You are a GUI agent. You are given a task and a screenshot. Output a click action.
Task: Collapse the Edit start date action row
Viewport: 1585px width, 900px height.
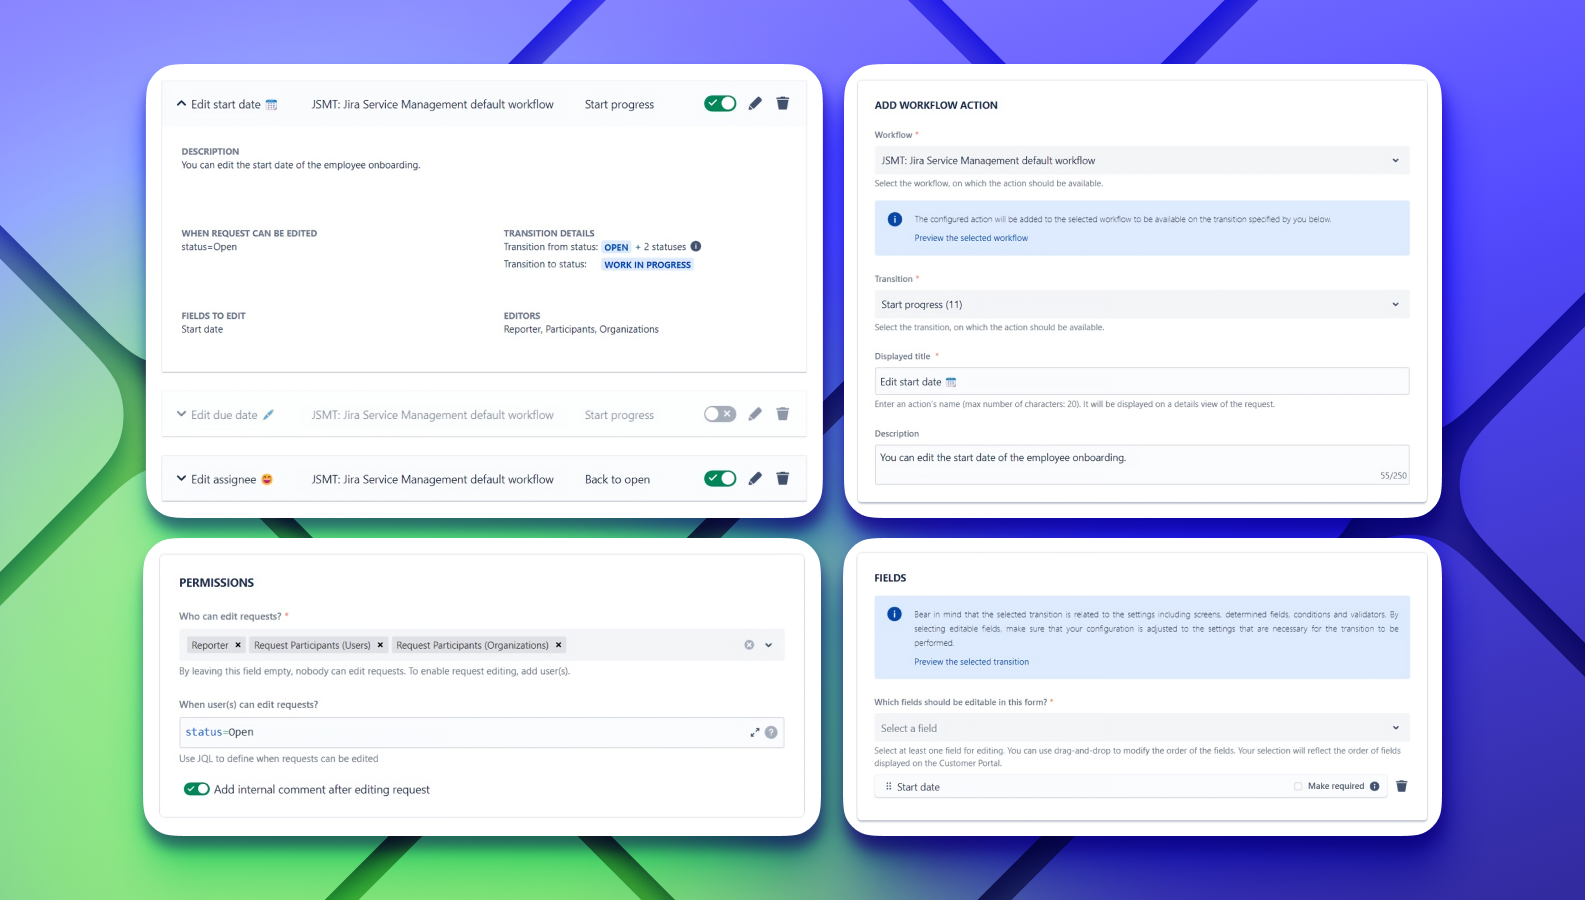click(182, 104)
